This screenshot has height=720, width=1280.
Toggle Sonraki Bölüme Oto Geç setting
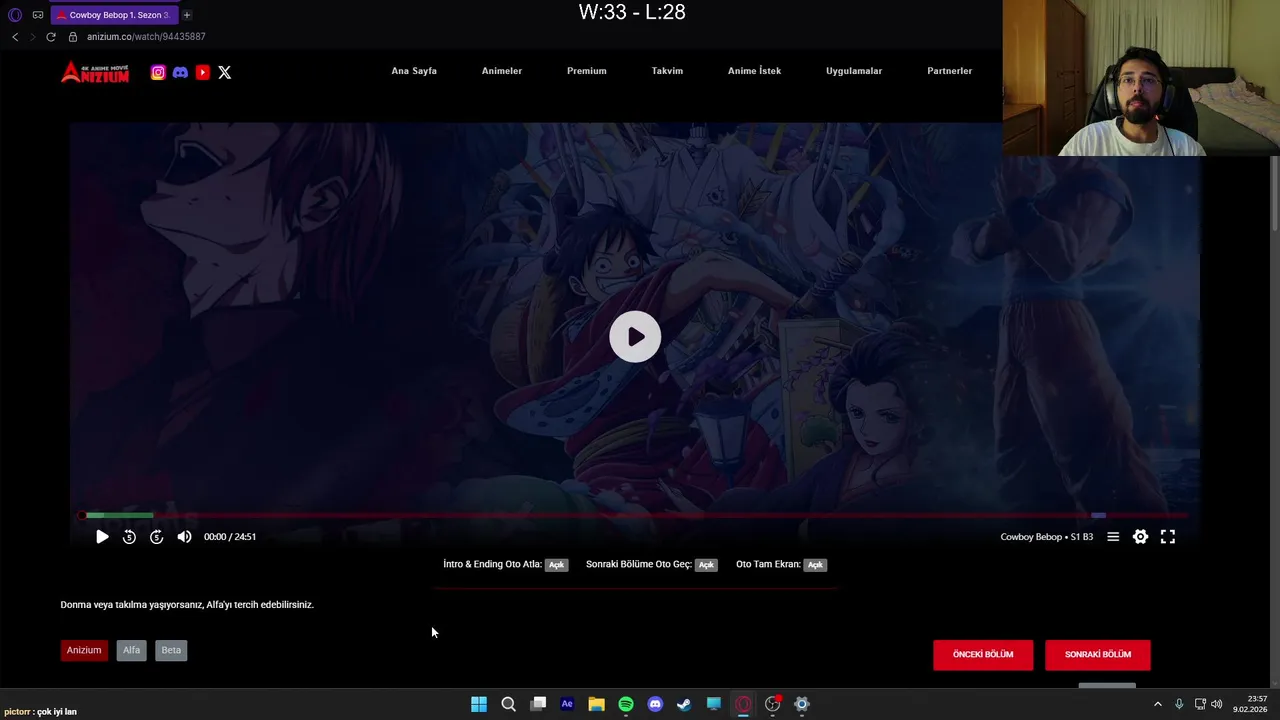[706, 565]
